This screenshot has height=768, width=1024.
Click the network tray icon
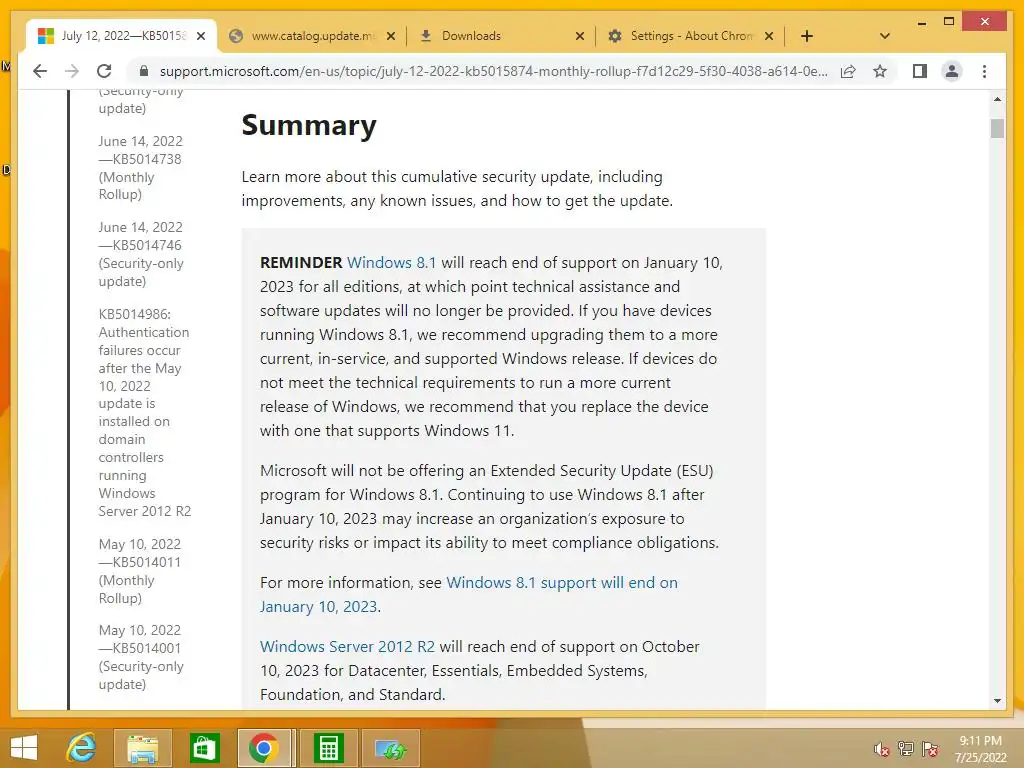pyautogui.click(x=905, y=749)
